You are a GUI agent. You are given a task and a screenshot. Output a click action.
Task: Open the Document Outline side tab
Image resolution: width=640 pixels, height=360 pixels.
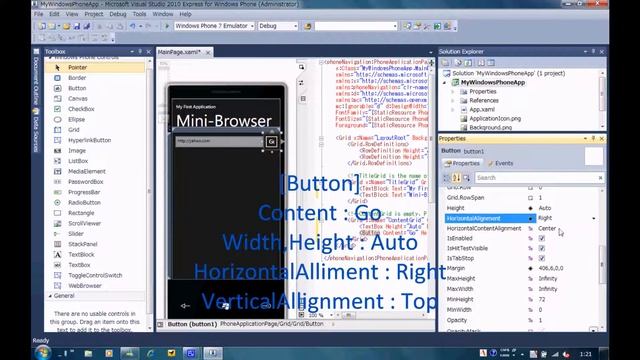36,78
